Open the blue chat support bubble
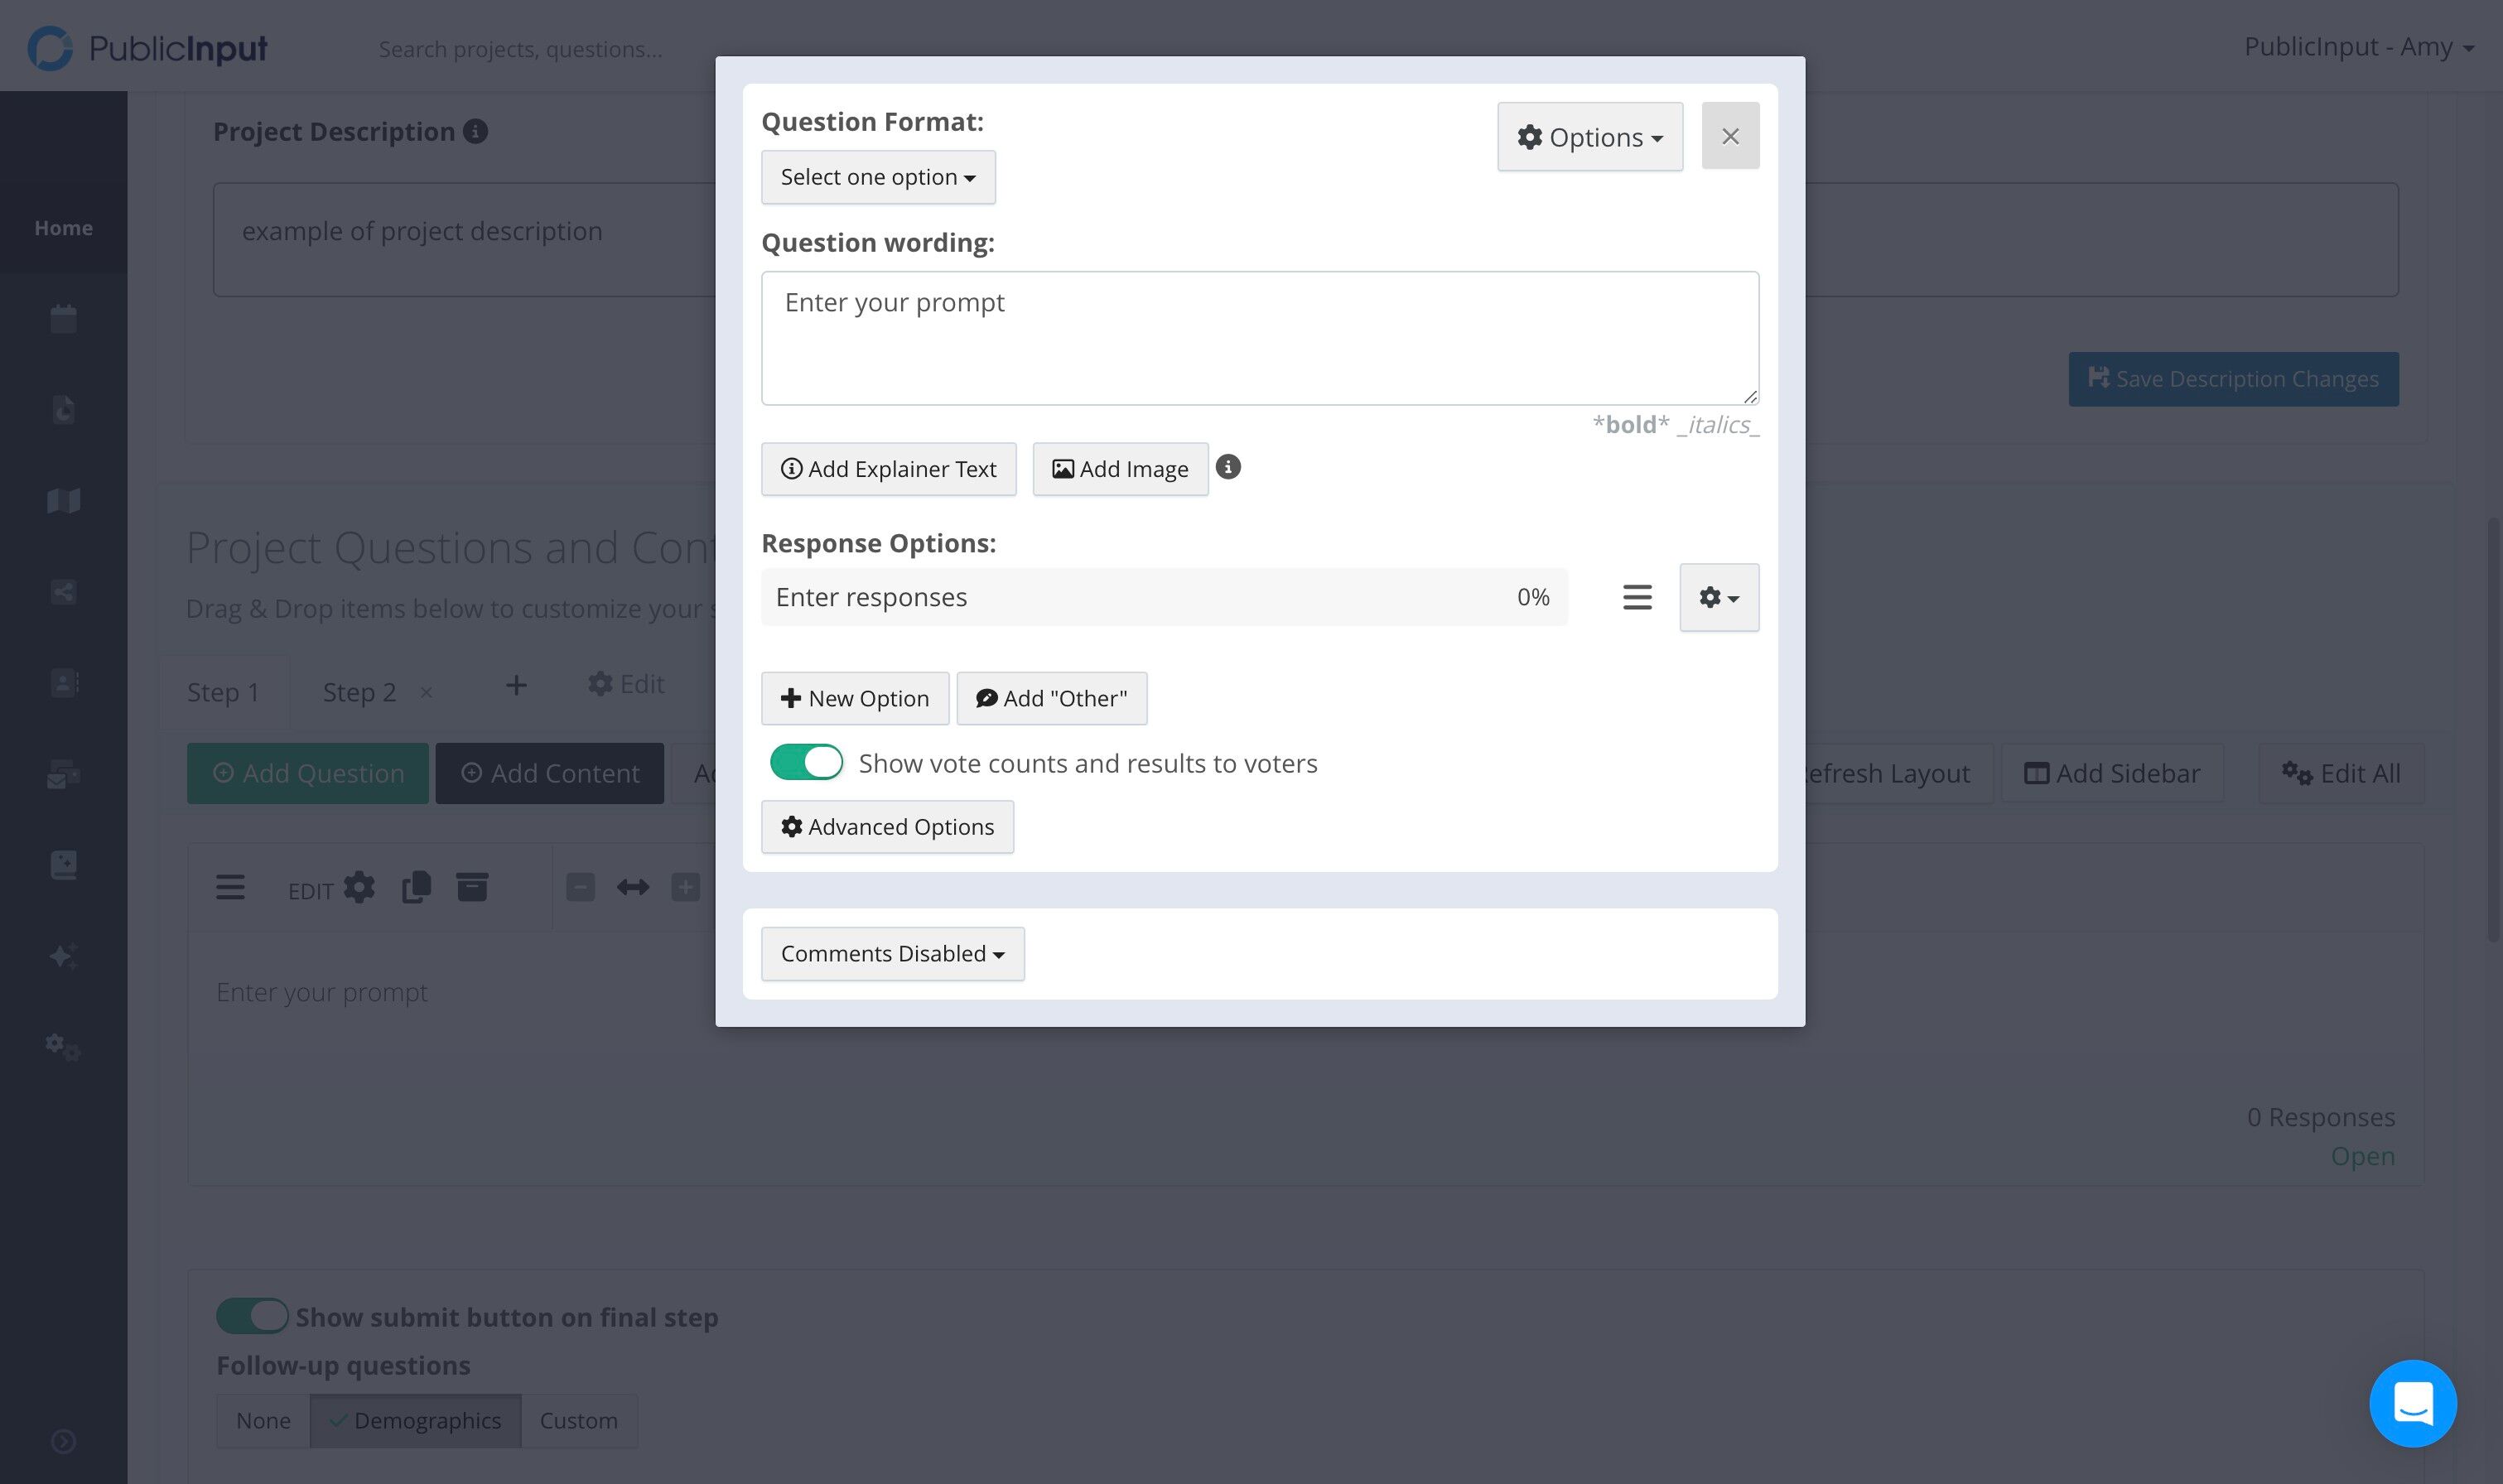2503x1484 pixels. (2412, 1403)
